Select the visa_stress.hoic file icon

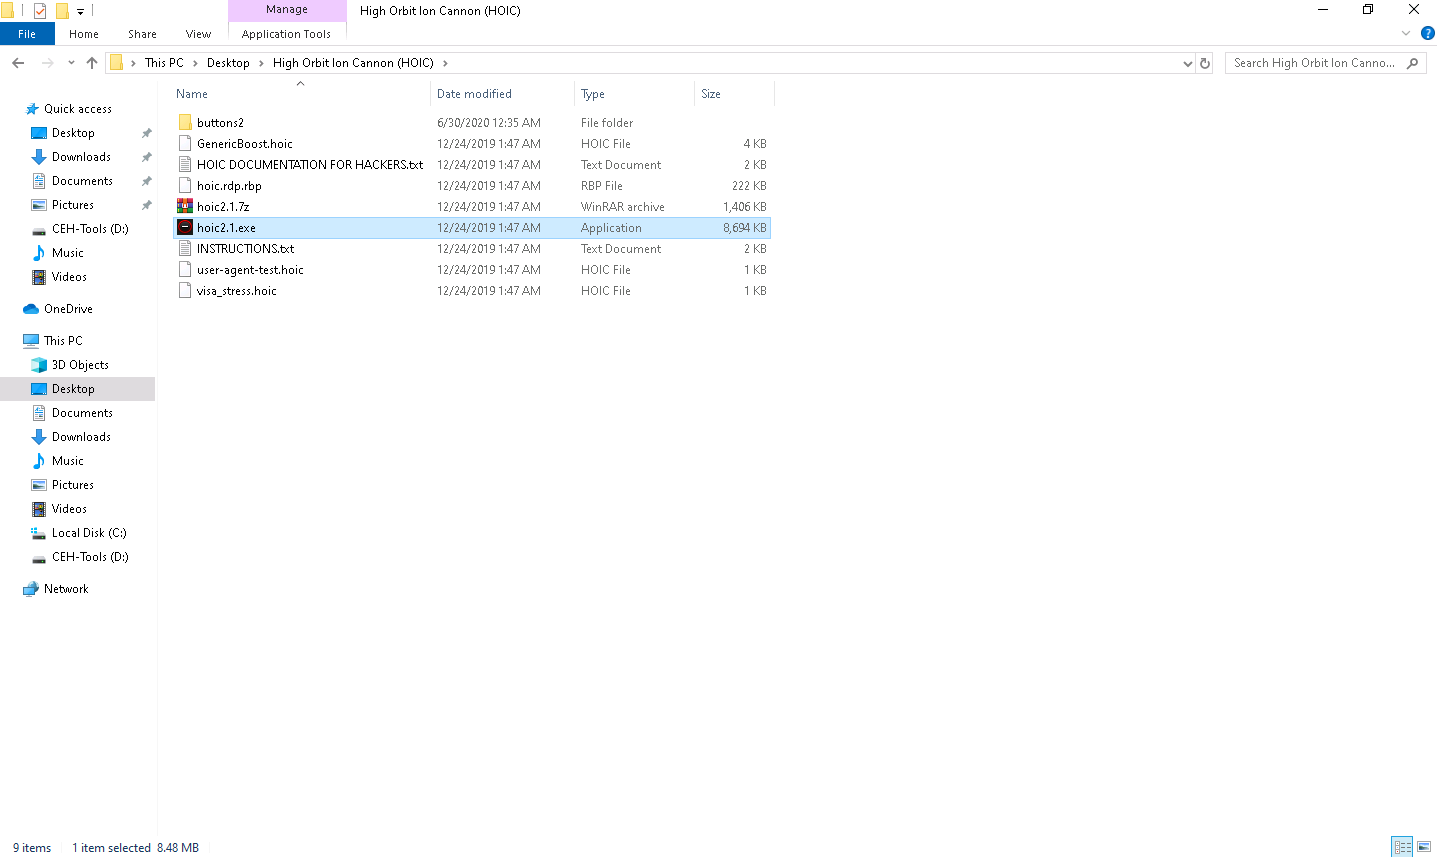click(x=185, y=291)
